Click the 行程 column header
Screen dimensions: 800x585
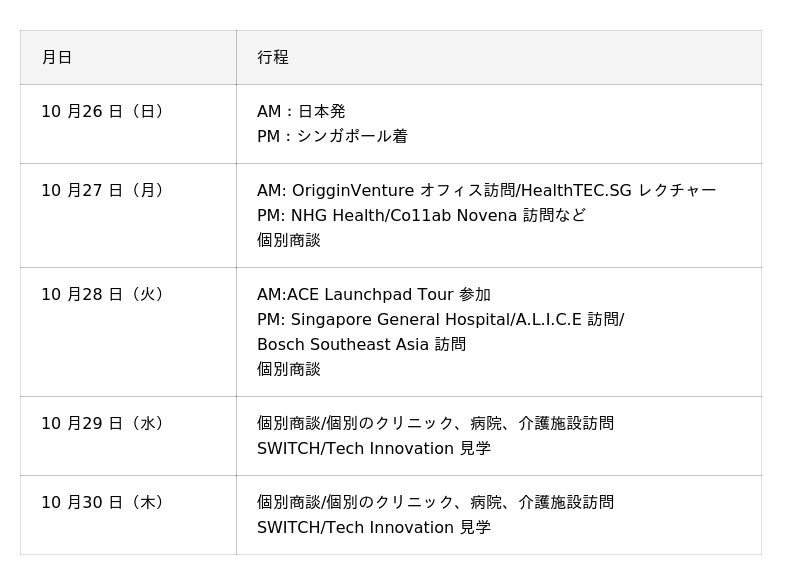[273, 58]
